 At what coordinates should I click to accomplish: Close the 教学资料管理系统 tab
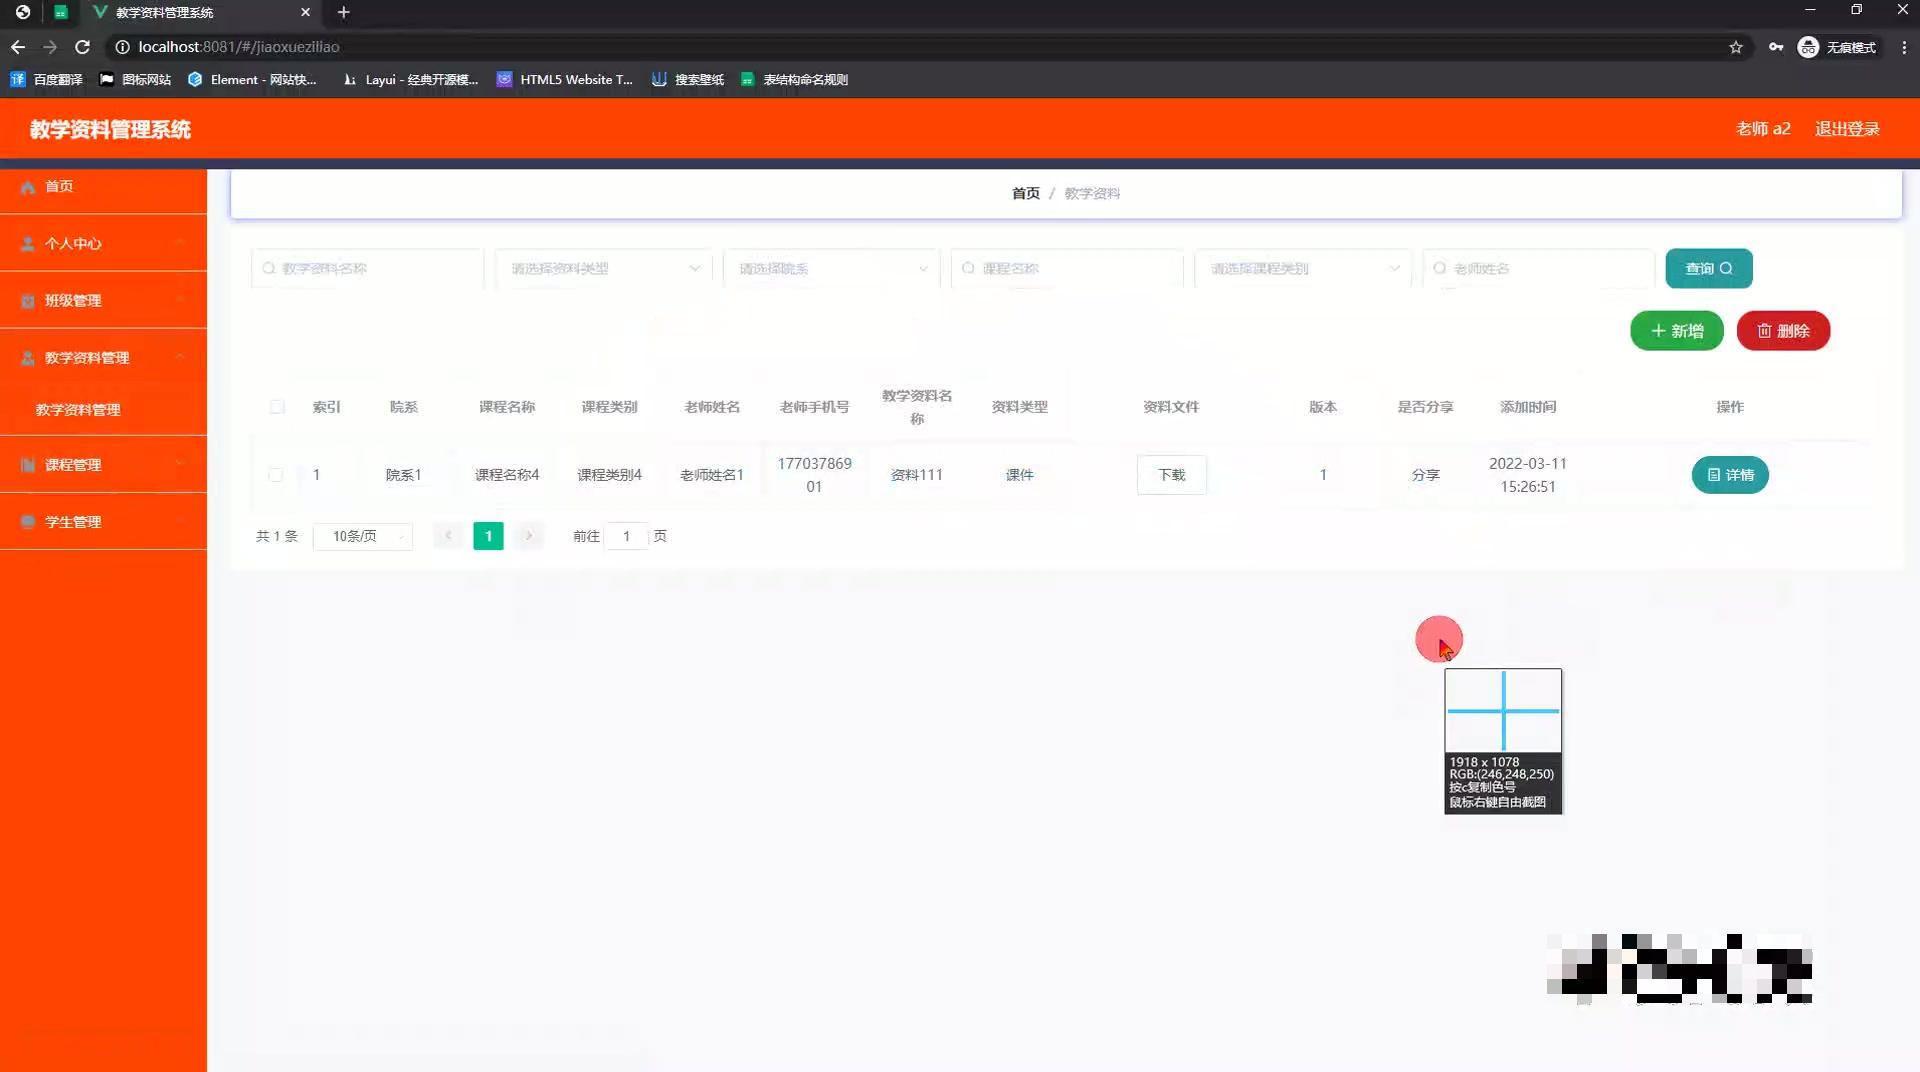click(305, 12)
